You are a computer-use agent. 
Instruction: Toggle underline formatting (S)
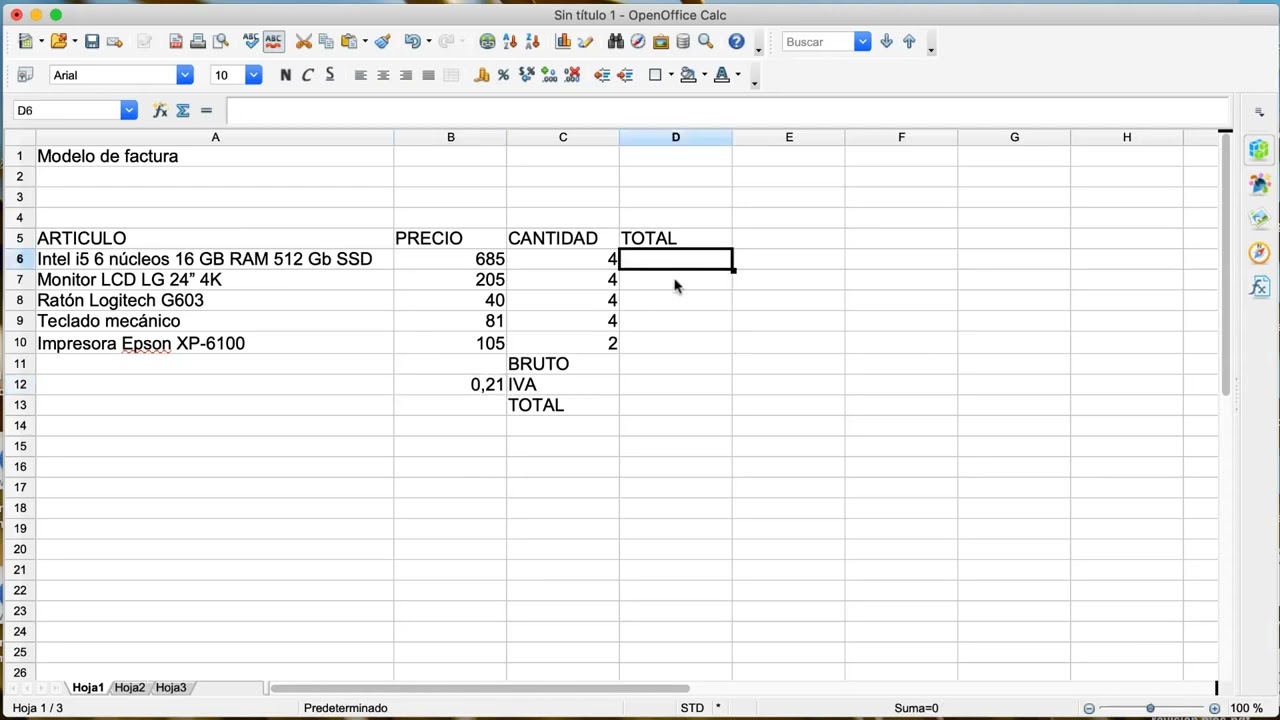click(330, 75)
